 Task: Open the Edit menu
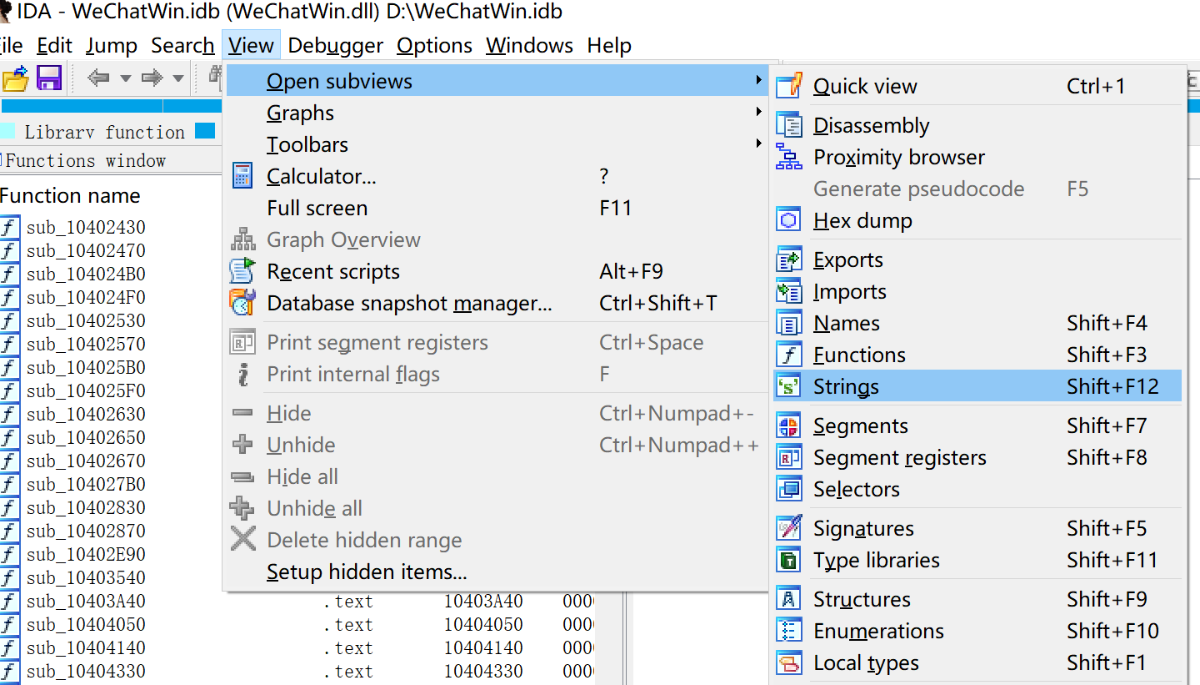[54, 45]
